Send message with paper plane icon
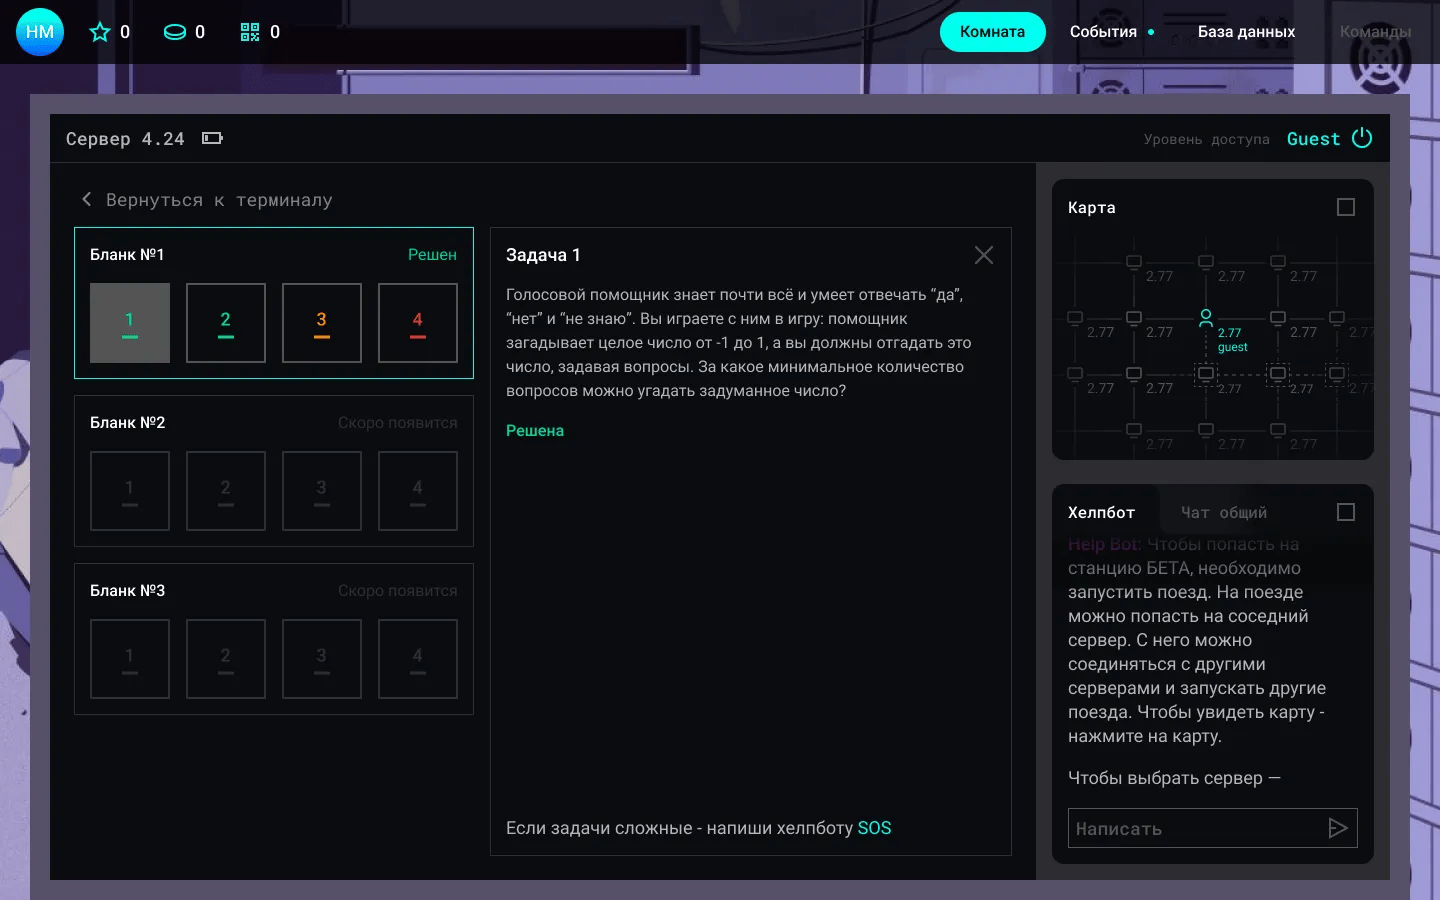This screenshot has height=900, width=1440. pyautogui.click(x=1338, y=828)
